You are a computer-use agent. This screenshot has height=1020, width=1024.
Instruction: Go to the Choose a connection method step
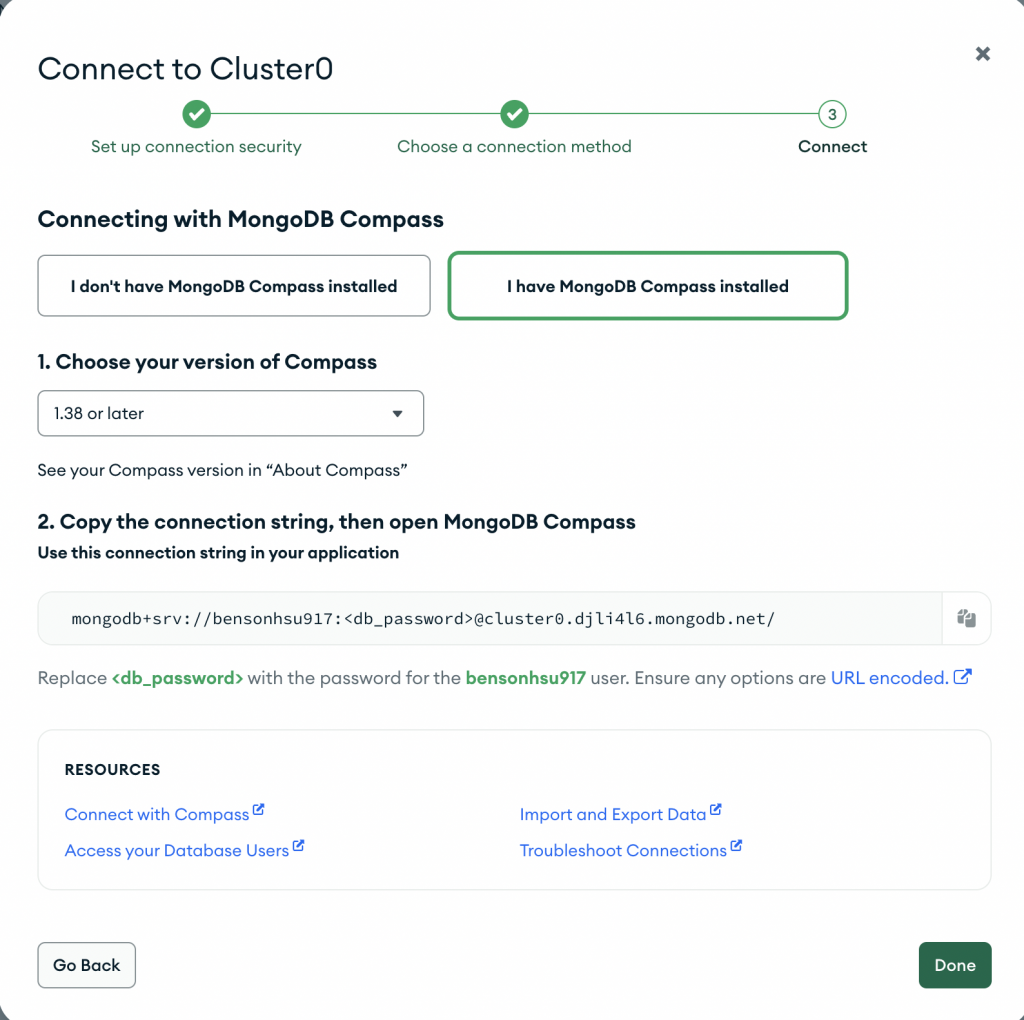click(x=514, y=146)
